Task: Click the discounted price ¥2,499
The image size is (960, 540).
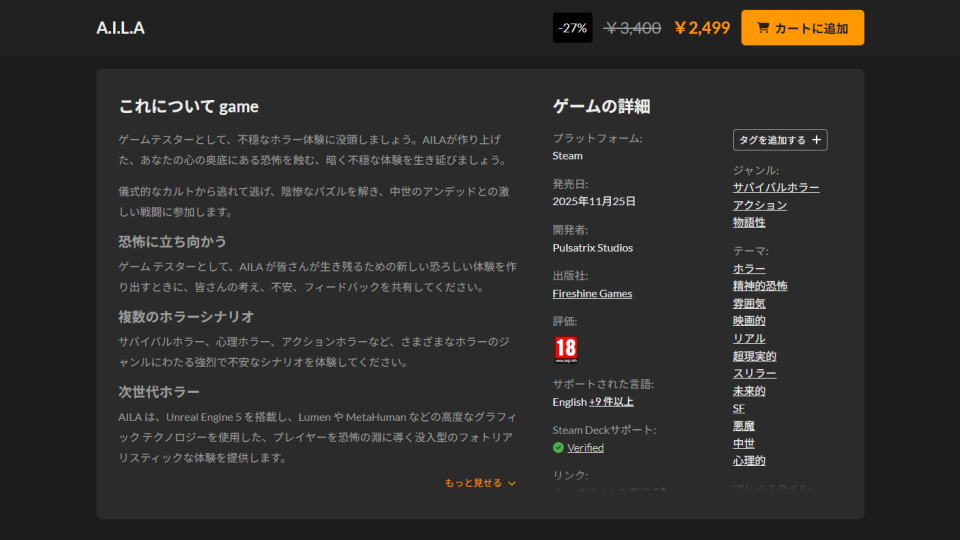Action: [x=702, y=28]
